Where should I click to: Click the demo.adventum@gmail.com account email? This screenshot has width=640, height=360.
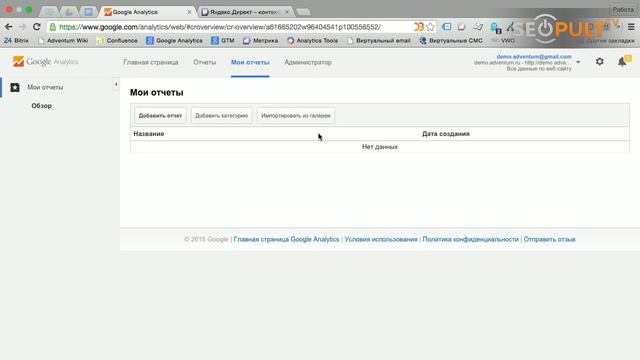tap(534, 57)
